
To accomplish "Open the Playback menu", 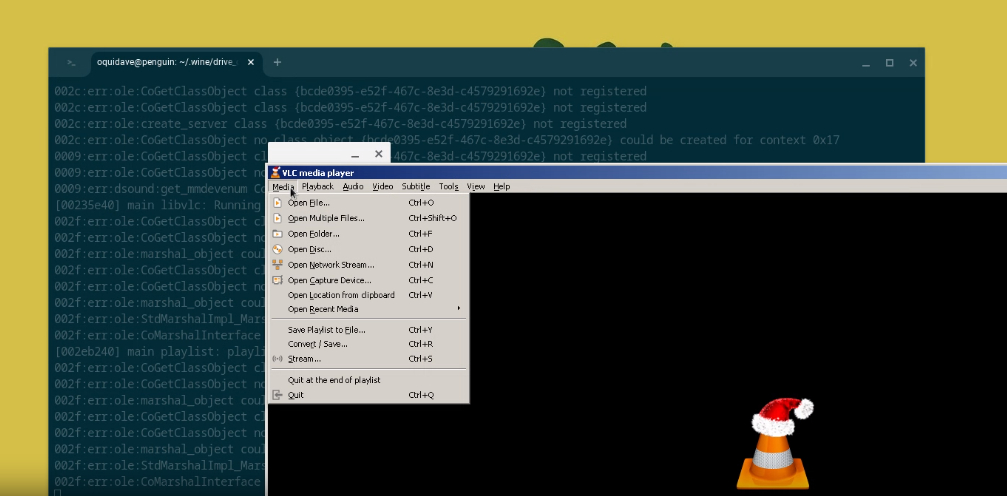I will click(317, 186).
